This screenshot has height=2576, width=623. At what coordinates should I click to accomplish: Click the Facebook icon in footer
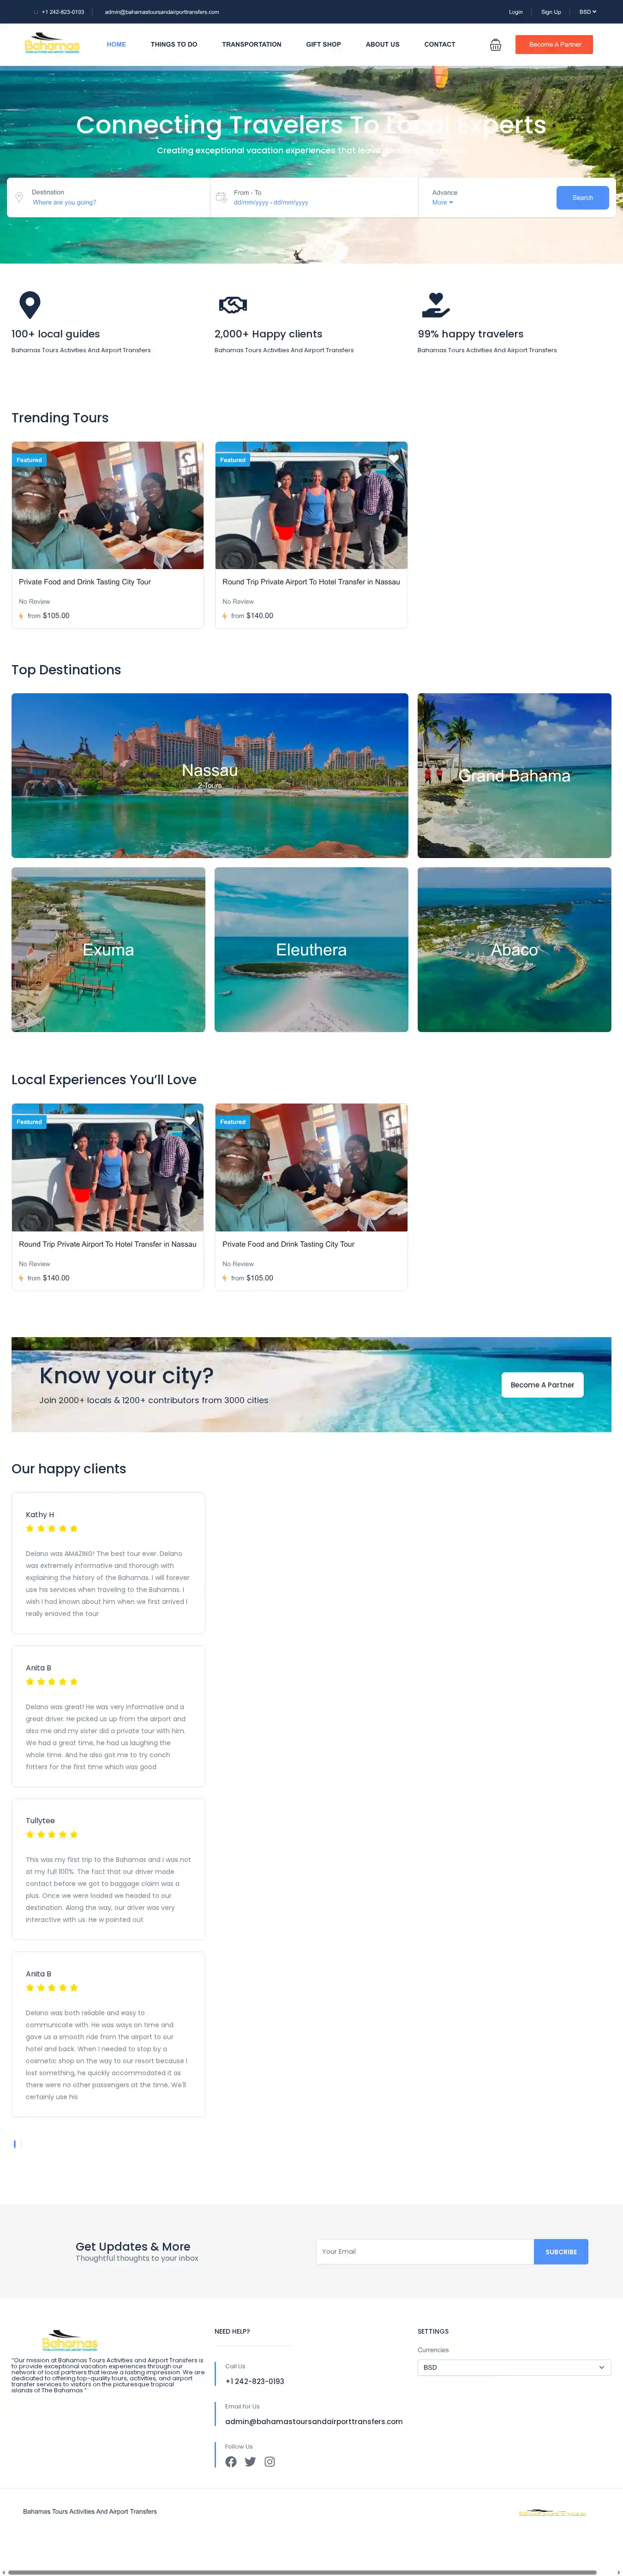coord(231,2461)
